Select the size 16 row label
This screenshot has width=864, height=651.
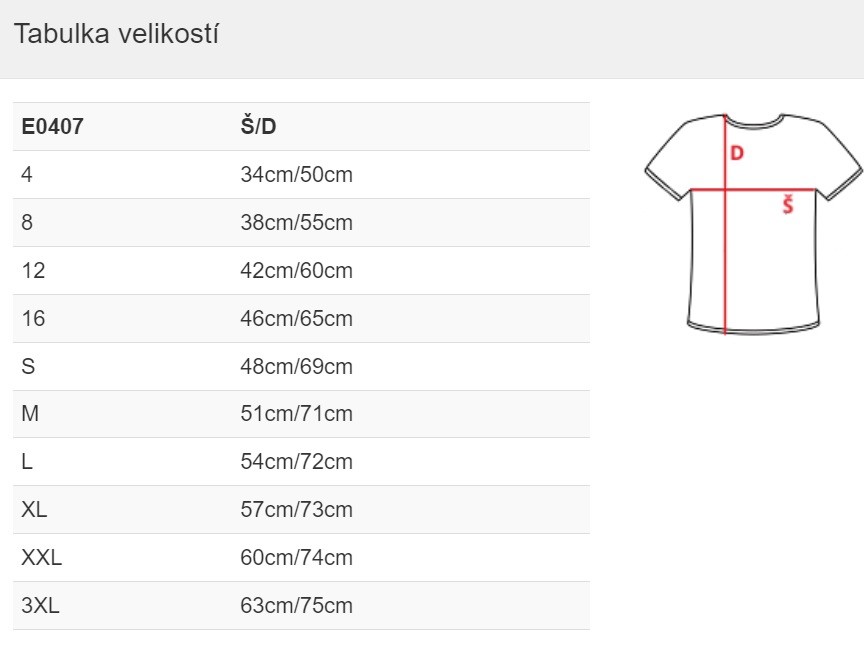(x=33, y=319)
